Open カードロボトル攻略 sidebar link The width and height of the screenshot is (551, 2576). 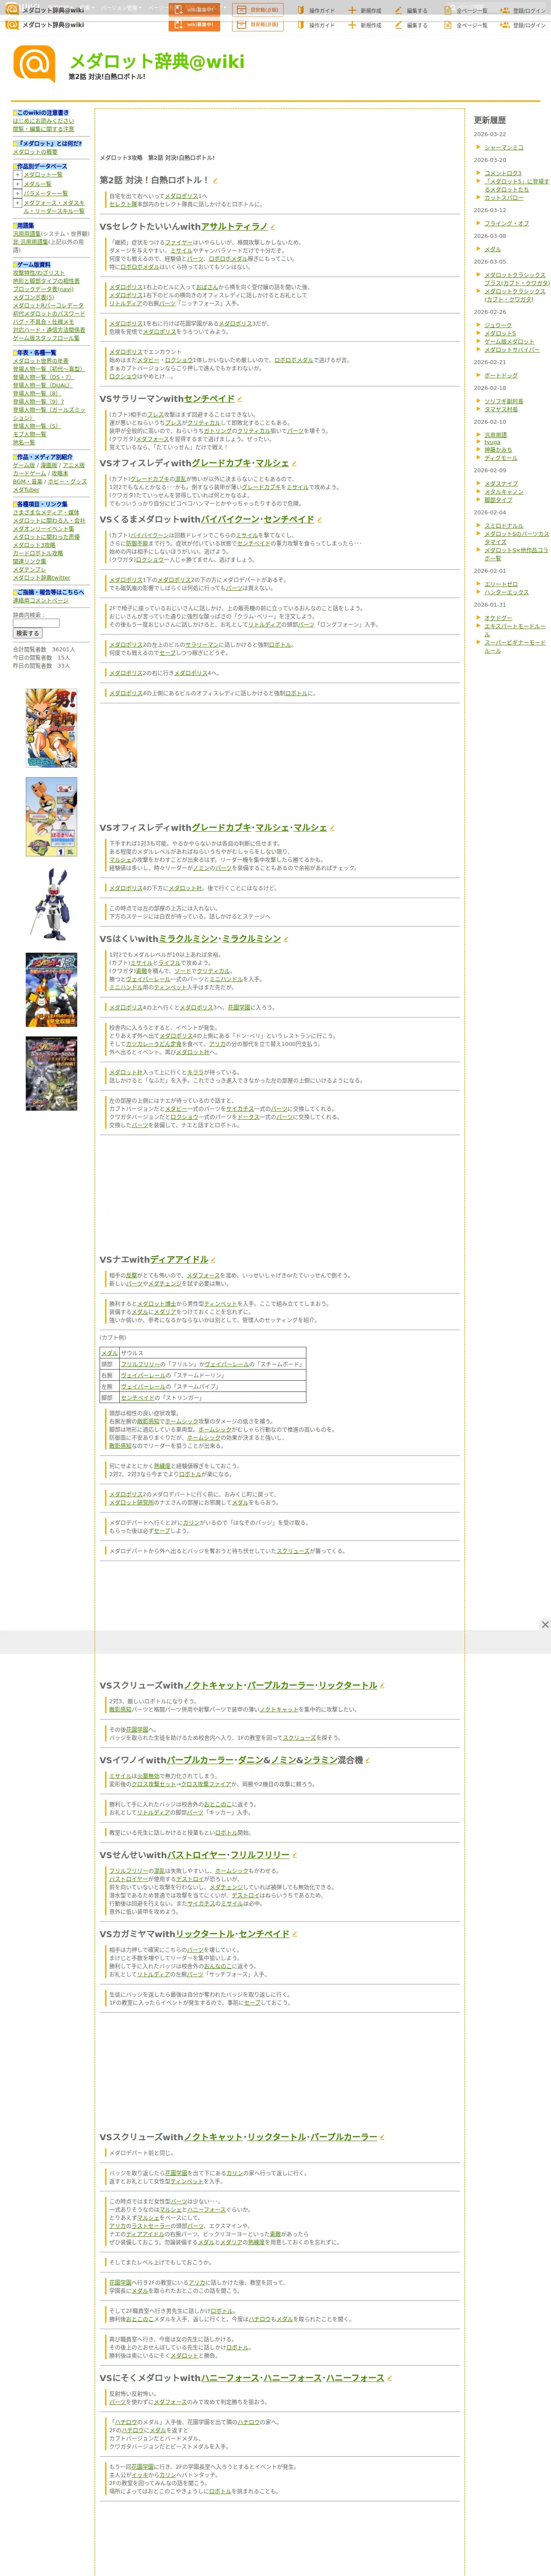click(x=38, y=554)
